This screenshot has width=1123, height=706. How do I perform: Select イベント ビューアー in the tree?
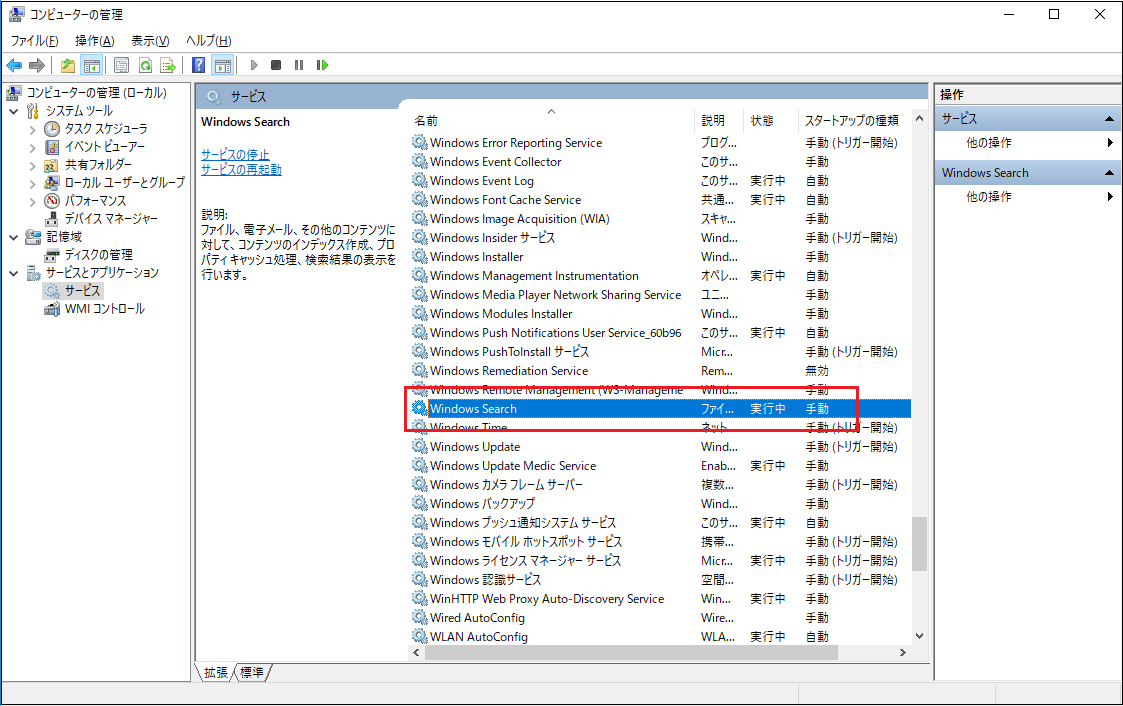point(105,147)
